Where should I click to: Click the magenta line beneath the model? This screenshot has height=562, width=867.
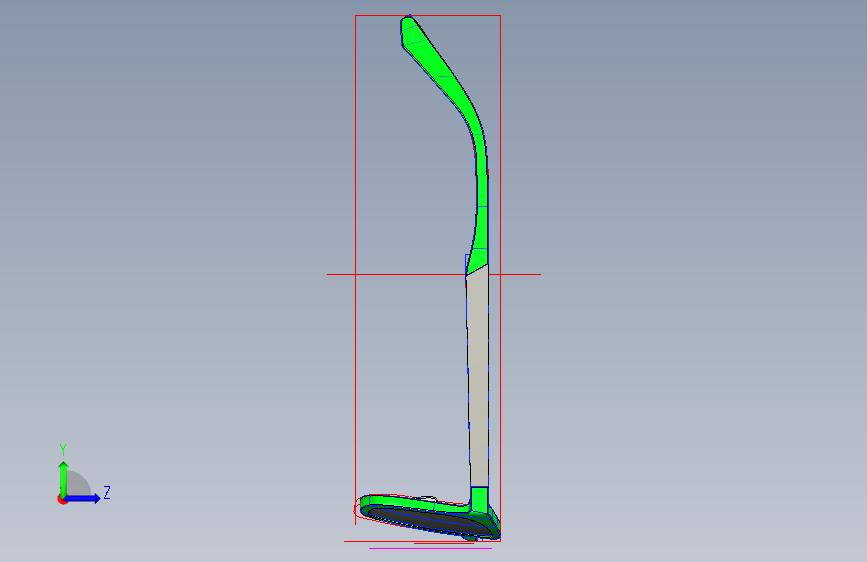coord(430,549)
